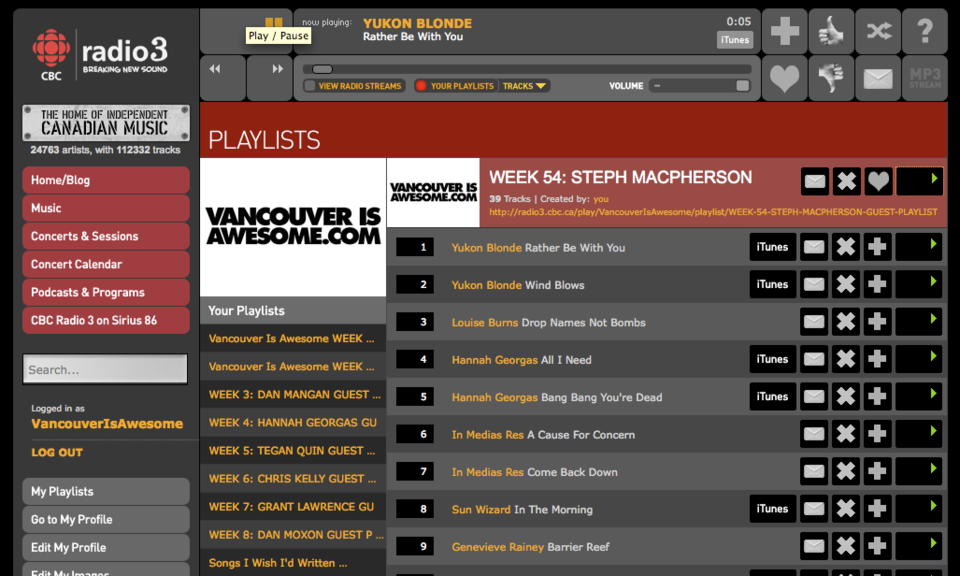This screenshot has width=960, height=576.
Task: Click the large Vancouver Is Awesome thumbnail
Action: [293, 227]
